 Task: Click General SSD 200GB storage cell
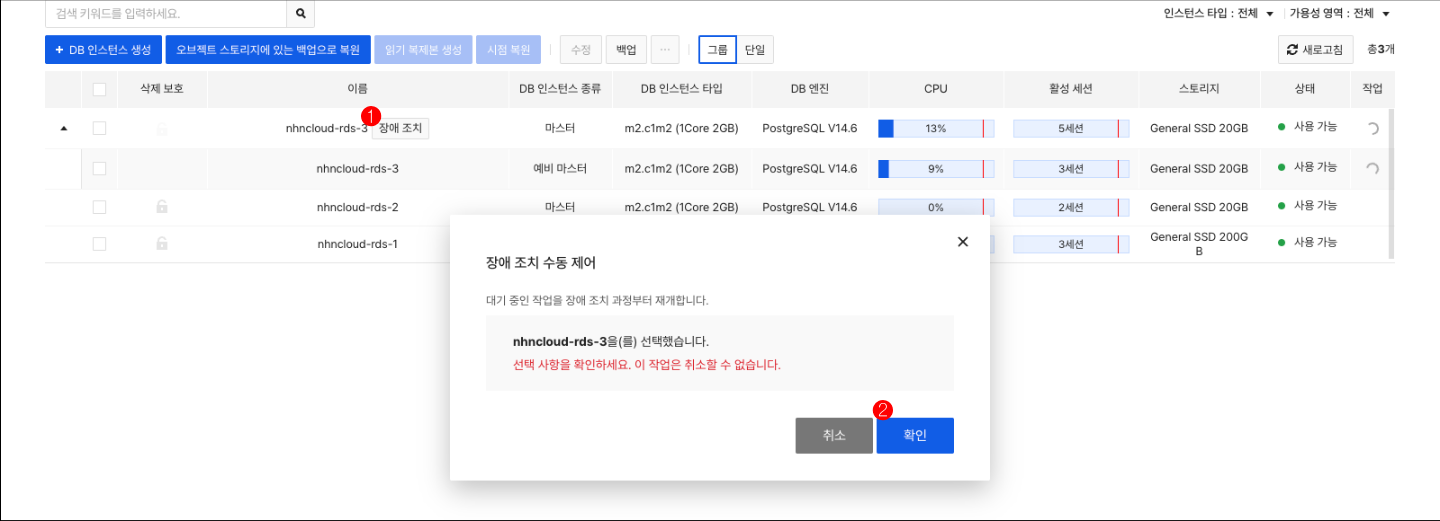1199,244
